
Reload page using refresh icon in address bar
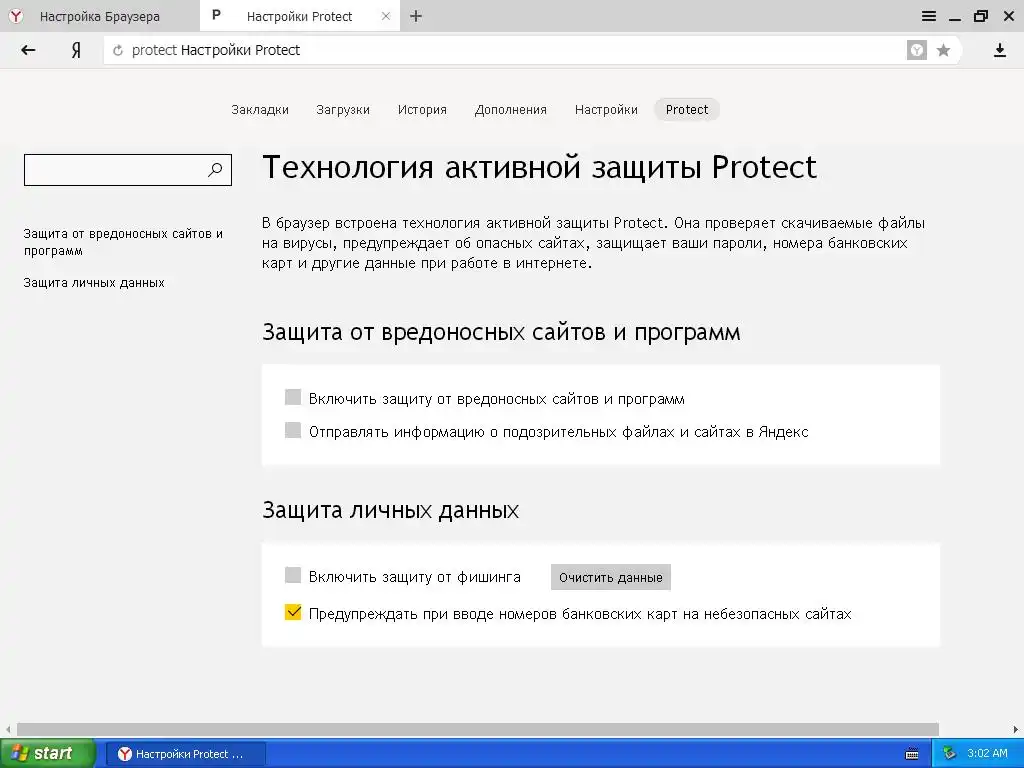[118, 50]
